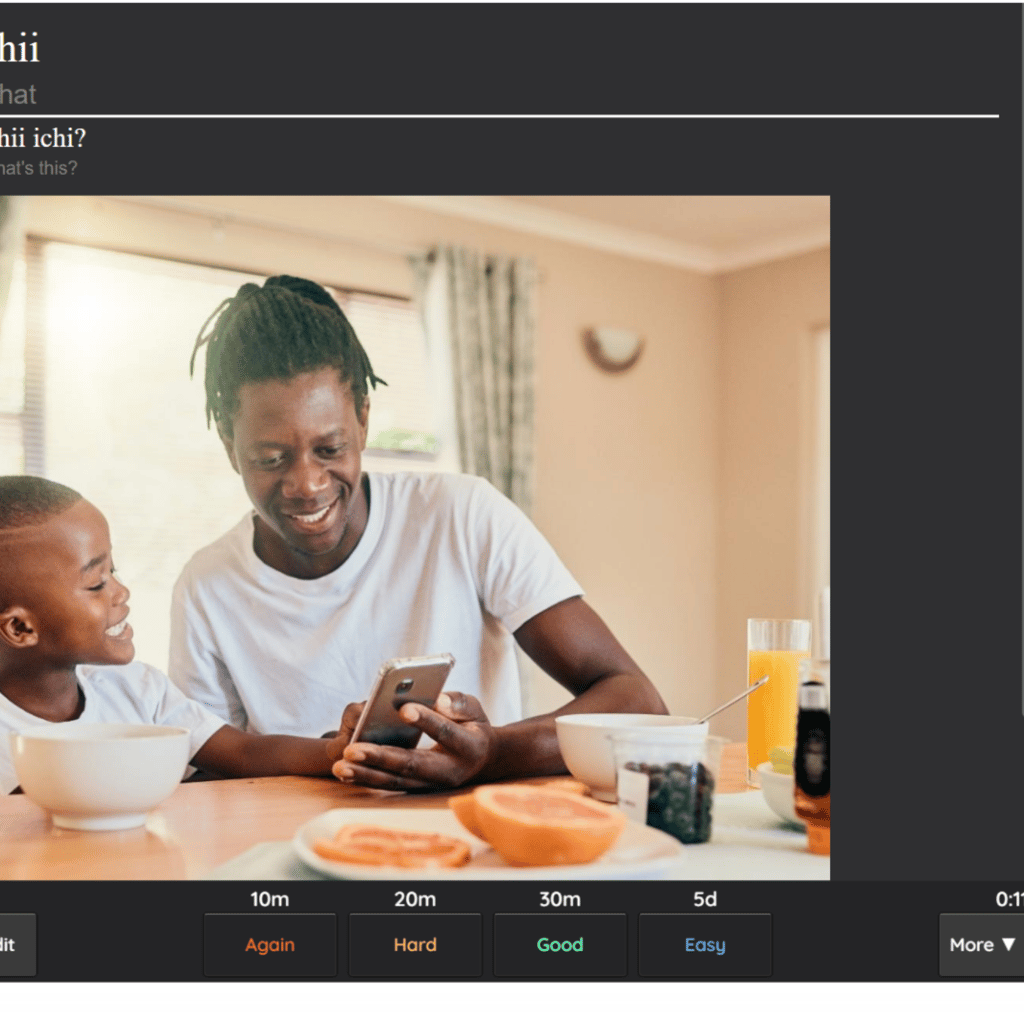Image resolution: width=1024 pixels, height=1024 pixels.
Task: Click the 20m interval label above Hard
Action: coord(415,899)
